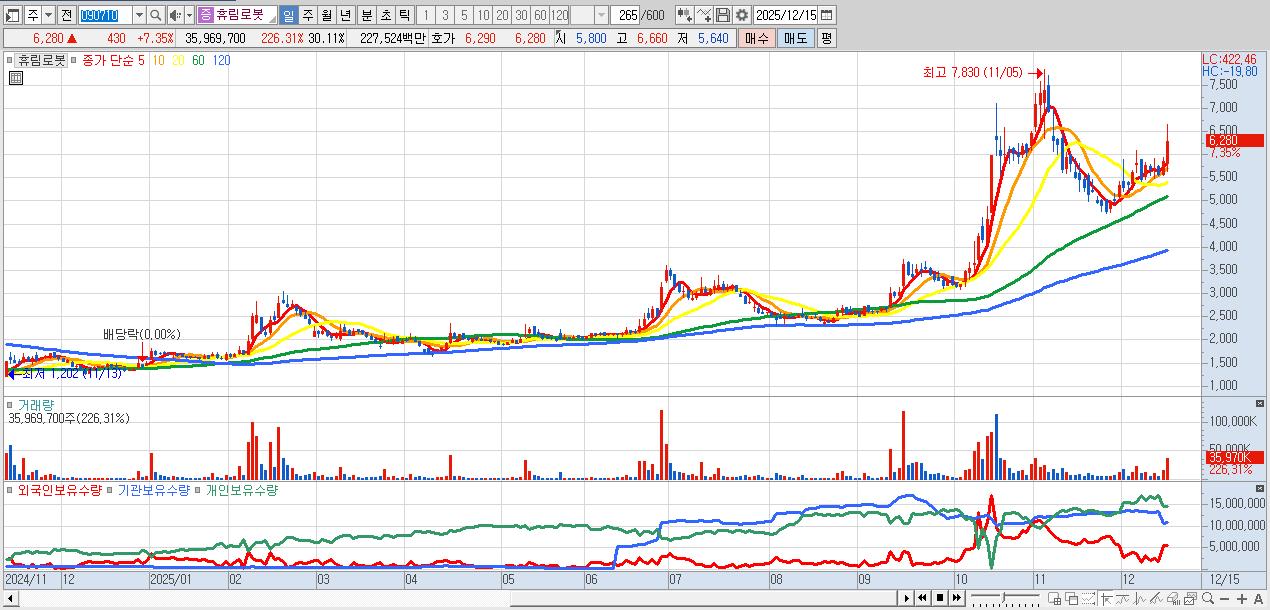
Task: Select the 년 (yearly) period toggle
Action: point(345,15)
